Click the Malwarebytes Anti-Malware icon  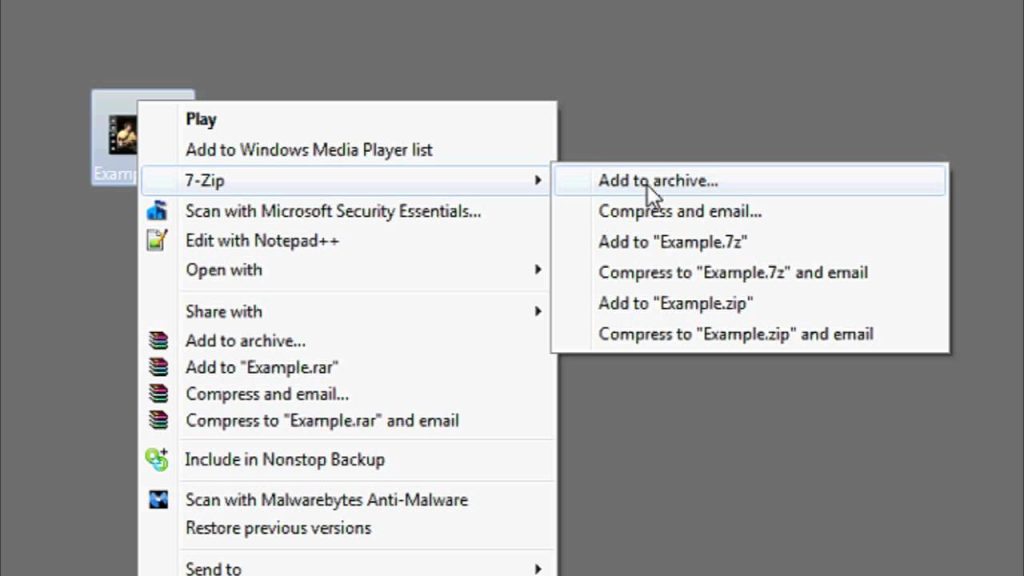pos(158,500)
